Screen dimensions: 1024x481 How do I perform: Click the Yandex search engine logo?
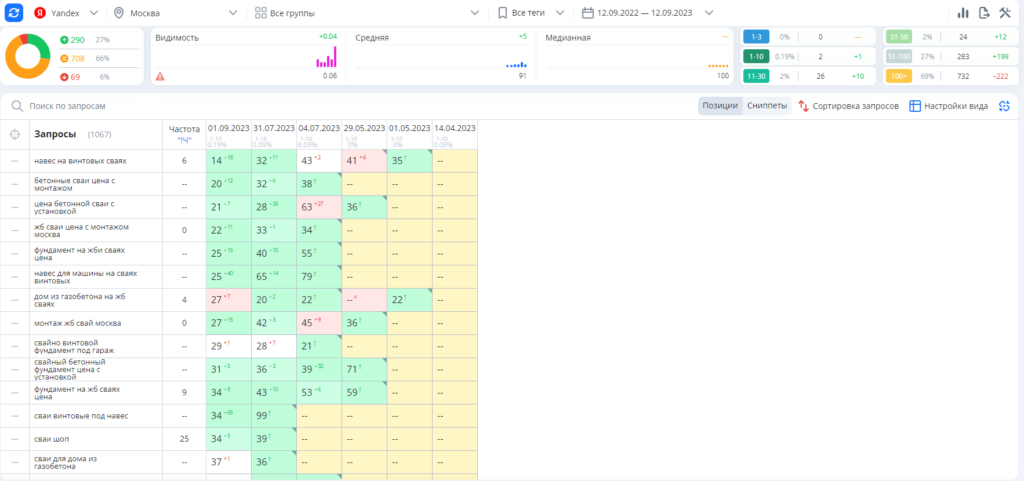click(x=40, y=12)
